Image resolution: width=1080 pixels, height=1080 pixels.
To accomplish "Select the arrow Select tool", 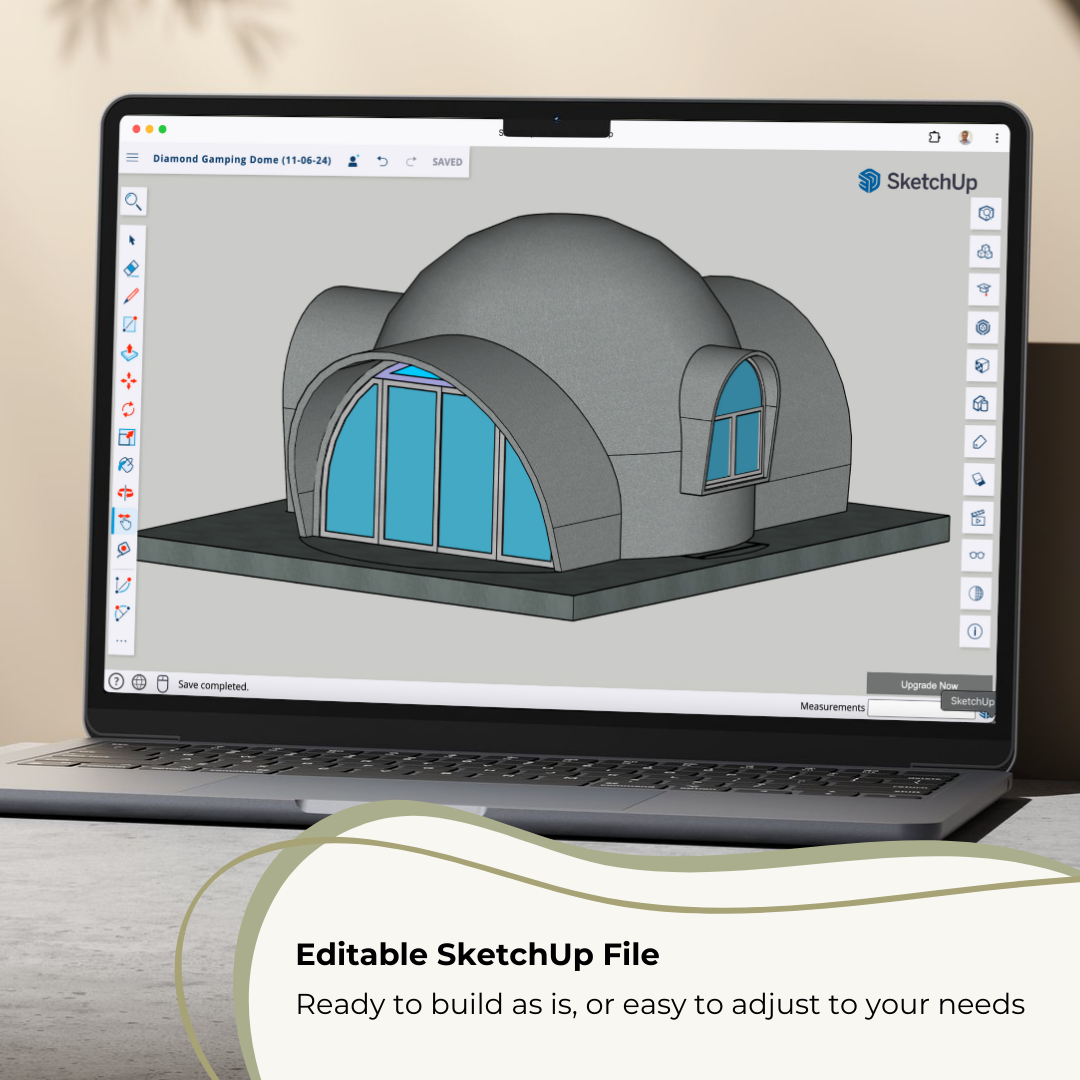I will [x=133, y=240].
